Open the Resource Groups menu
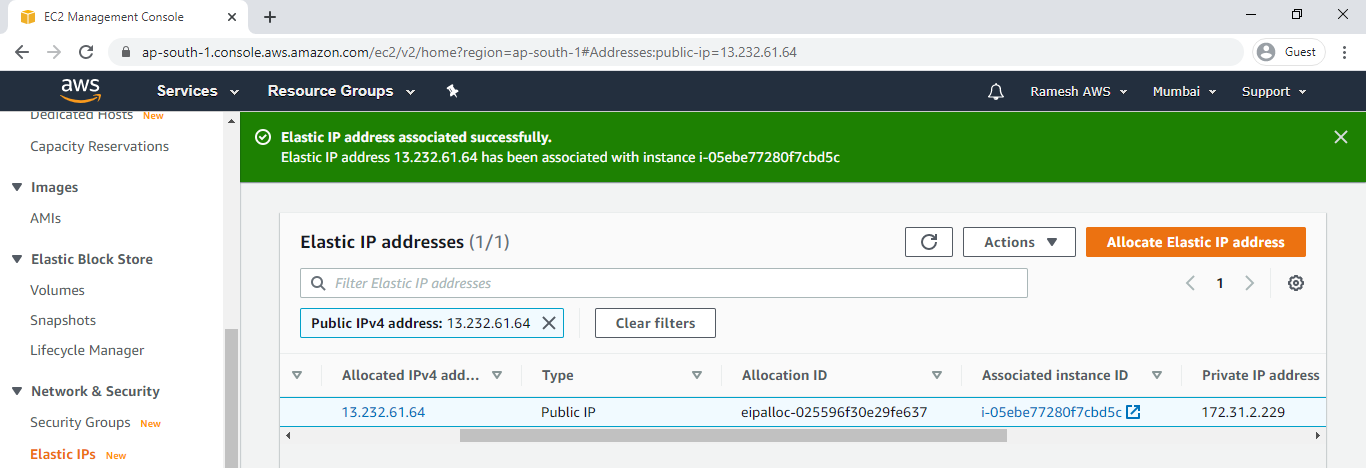 coord(341,91)
